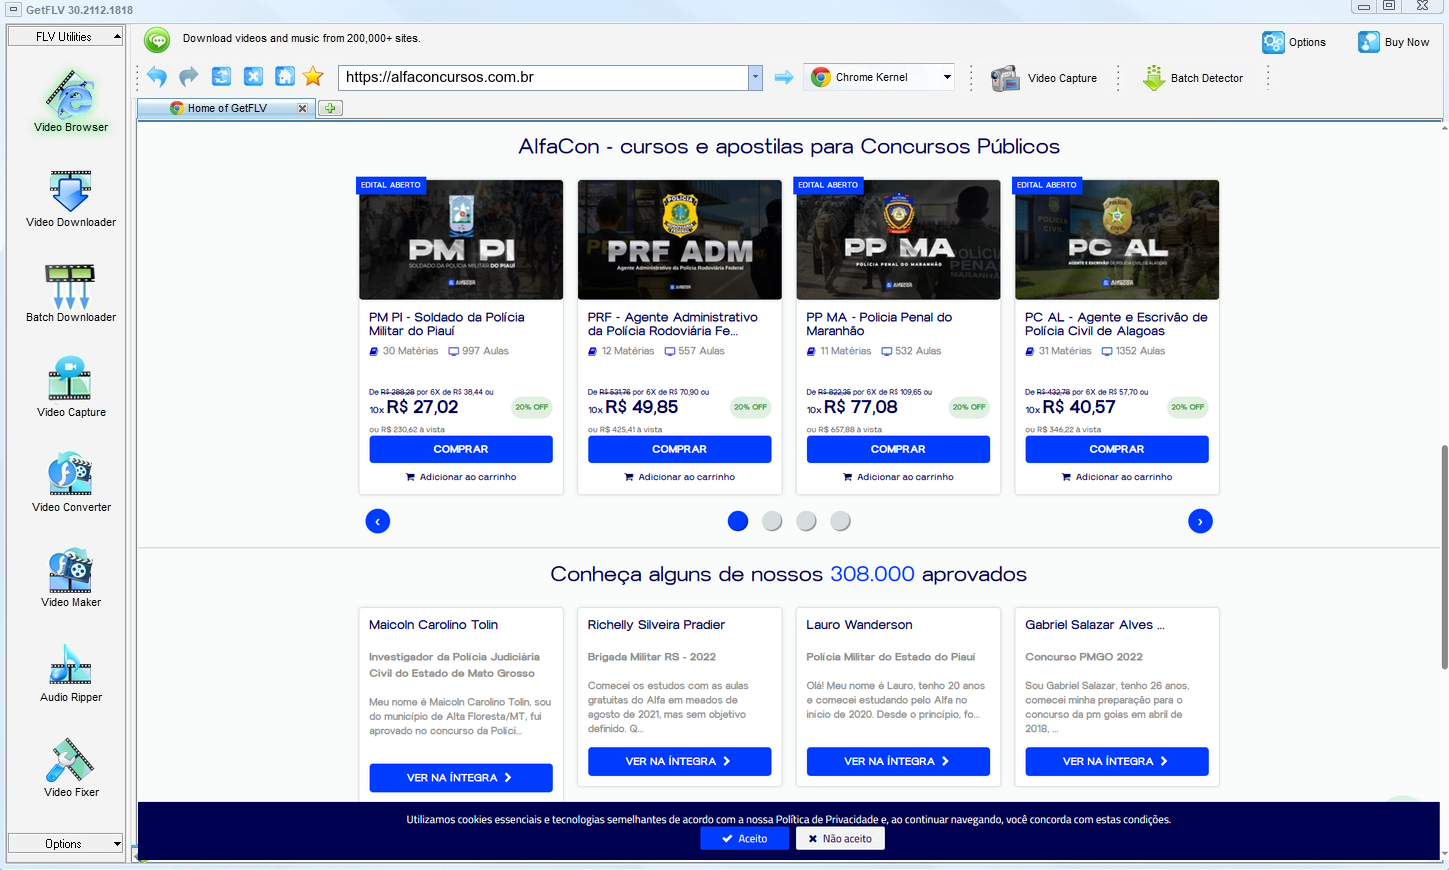Screen dimensions: 1449x870
Task: Click COMPRAR for PRF ADM course
Action: click(680, 449)
